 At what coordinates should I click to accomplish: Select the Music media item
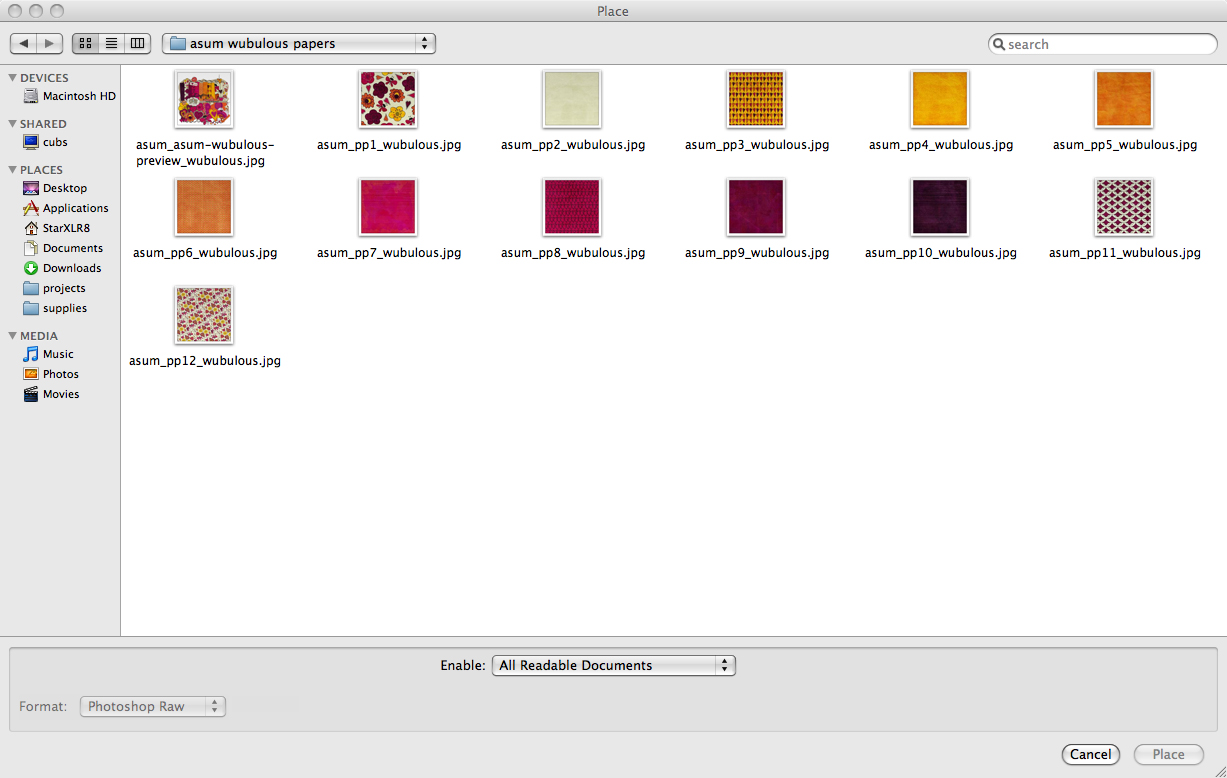click(x=58, y=354)
